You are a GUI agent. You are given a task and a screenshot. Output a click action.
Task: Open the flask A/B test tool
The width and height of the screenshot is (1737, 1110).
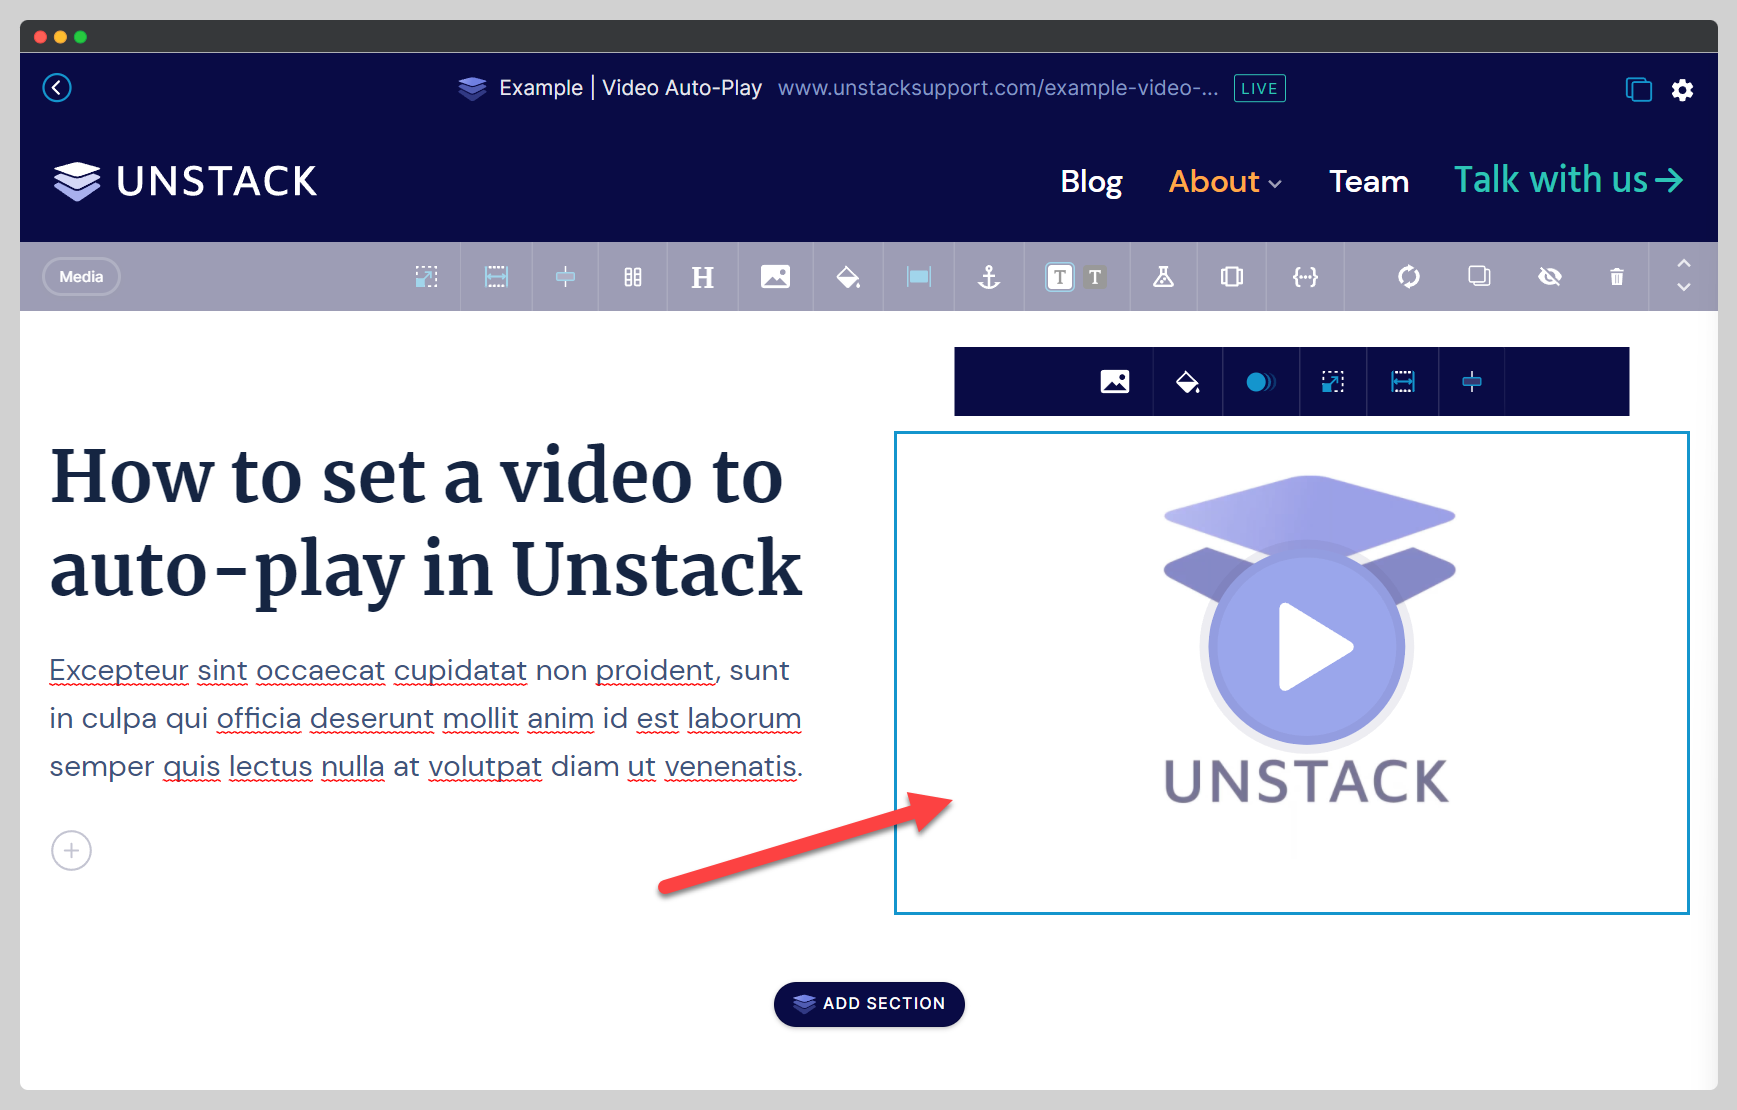click(1163, 277)
